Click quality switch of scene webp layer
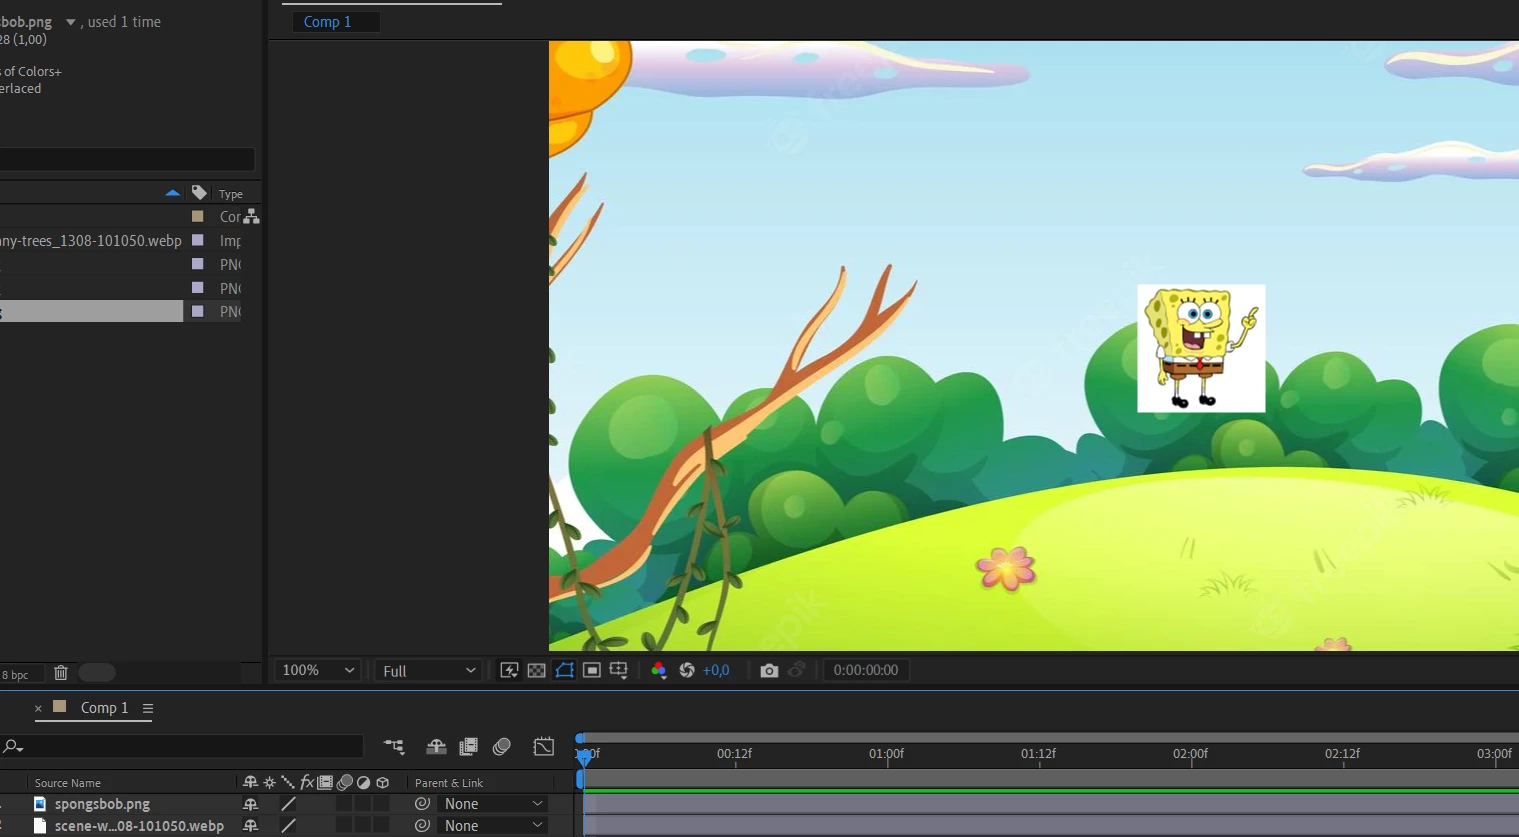The height and width of the screenshot is (837, 1519). click(x=288, y=826)
